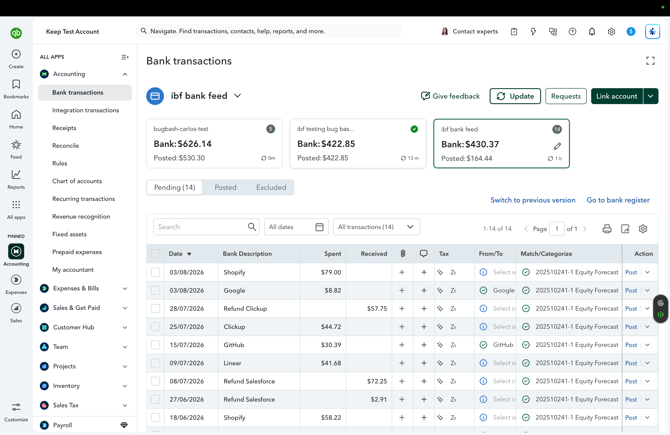Go to Home in the left rail
The image size is (670, 435).
click(x=16, y=115)
